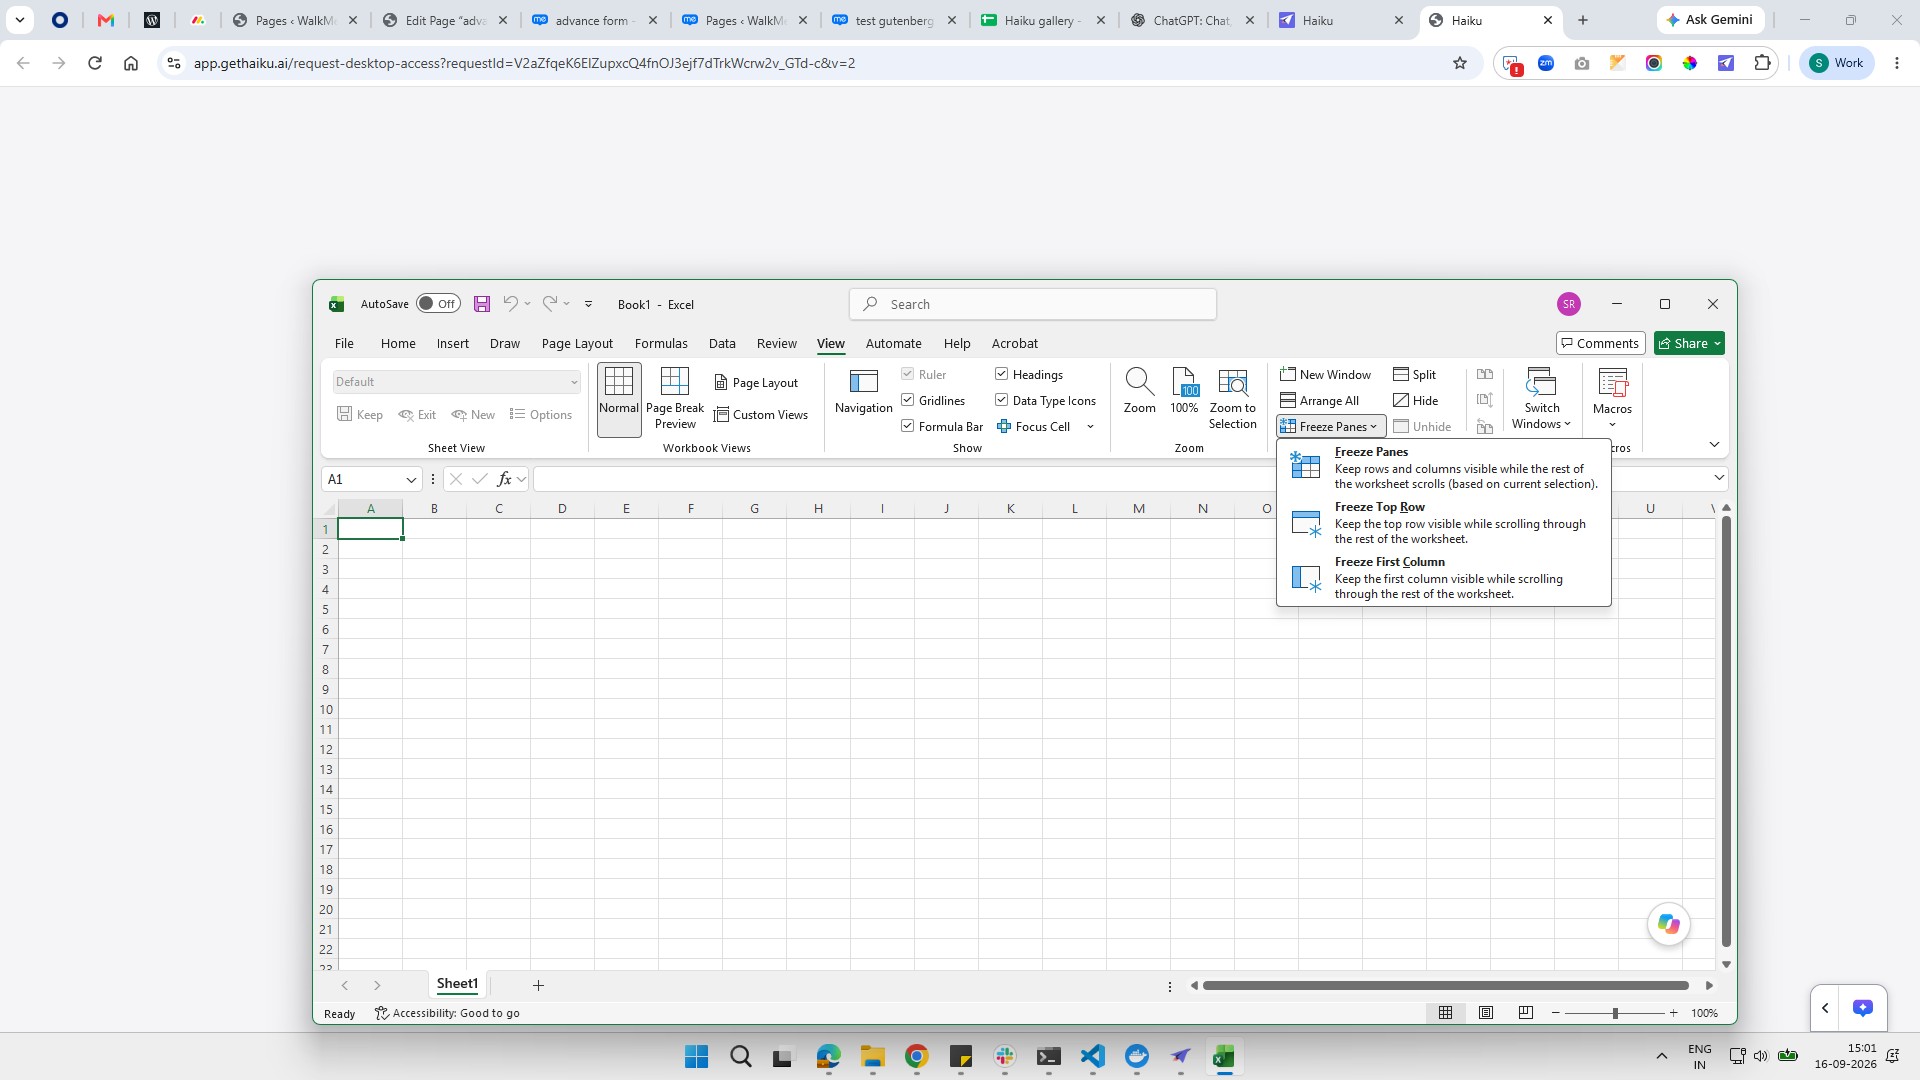
Task: Open the Page Layout ribbon tab
Action: coord(577,343)
